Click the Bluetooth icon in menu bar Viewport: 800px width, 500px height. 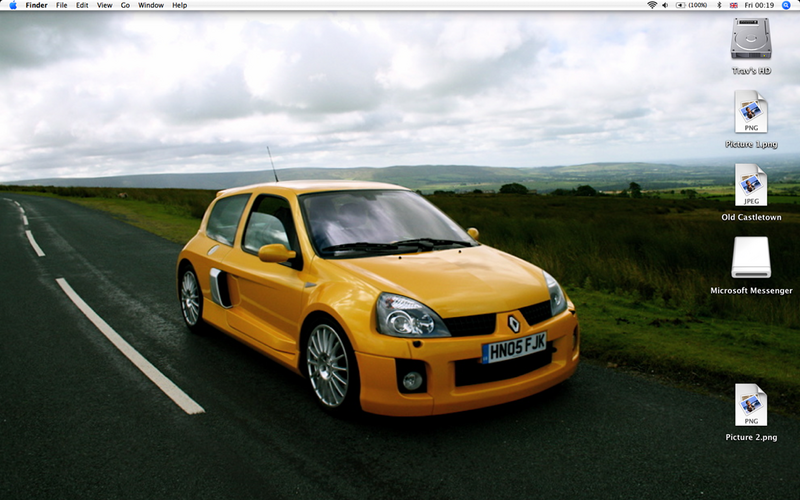click(x=719, y=5)
